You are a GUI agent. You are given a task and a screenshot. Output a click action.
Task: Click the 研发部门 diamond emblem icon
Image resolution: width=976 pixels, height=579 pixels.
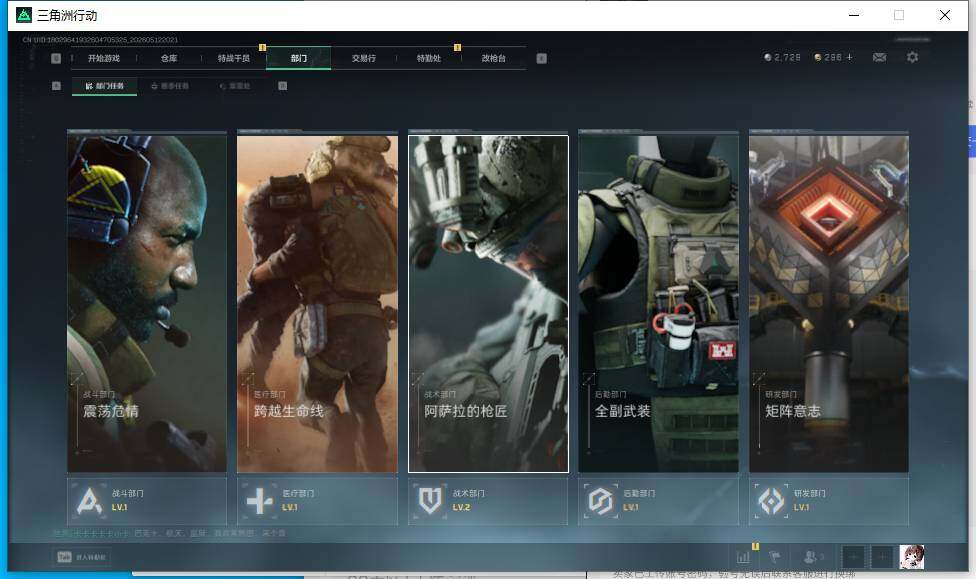(771, 501)
